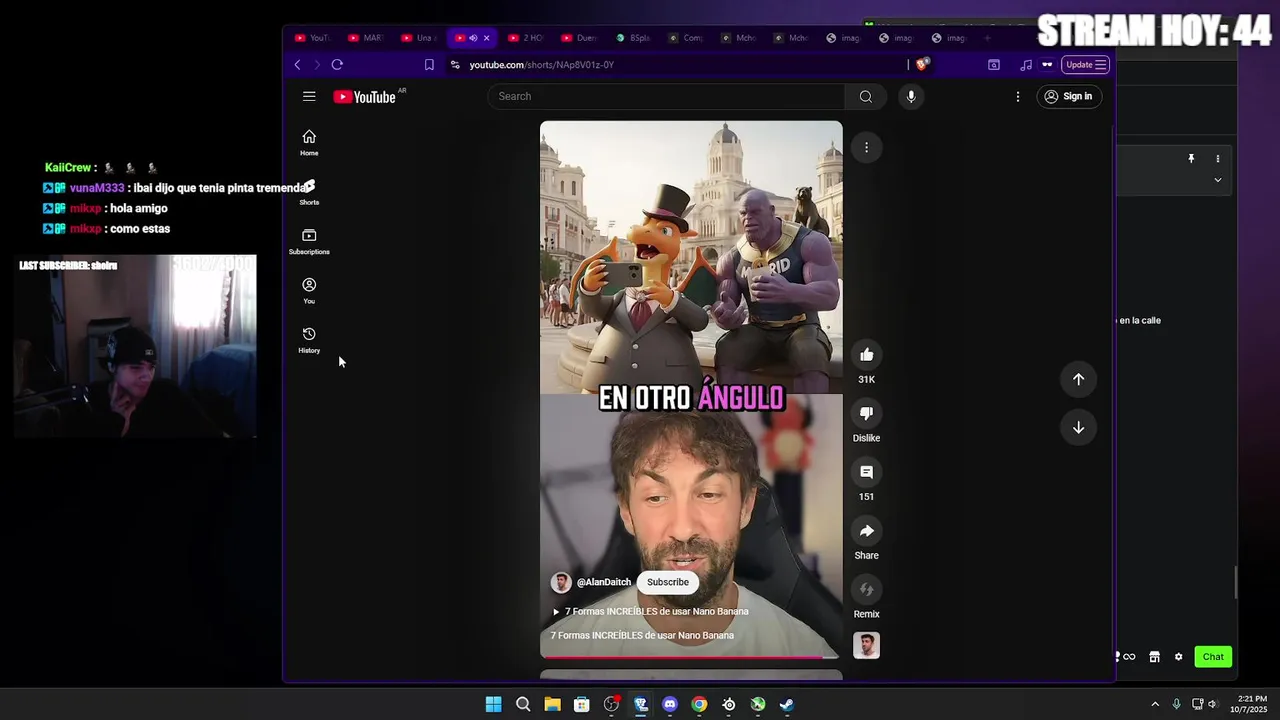Switch to the BSpla tab
The image size is (1280, 720).
click(x=633, y=38)
